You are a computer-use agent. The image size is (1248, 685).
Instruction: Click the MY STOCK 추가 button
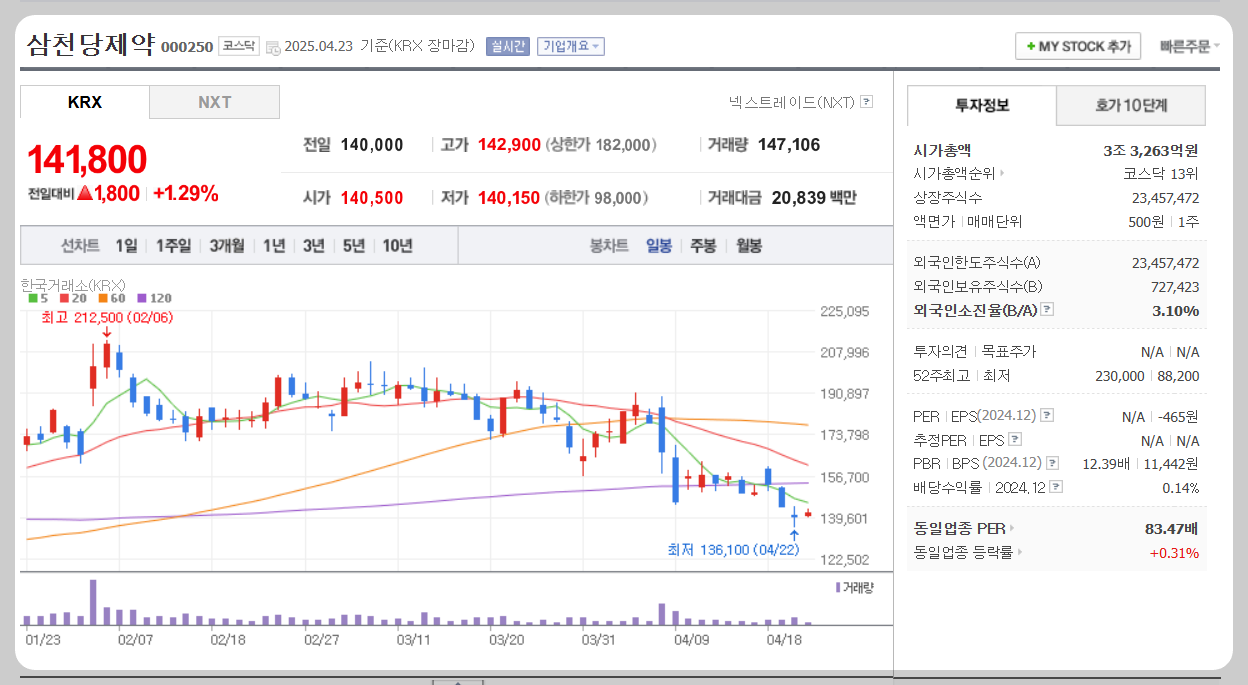point(1078,45)
